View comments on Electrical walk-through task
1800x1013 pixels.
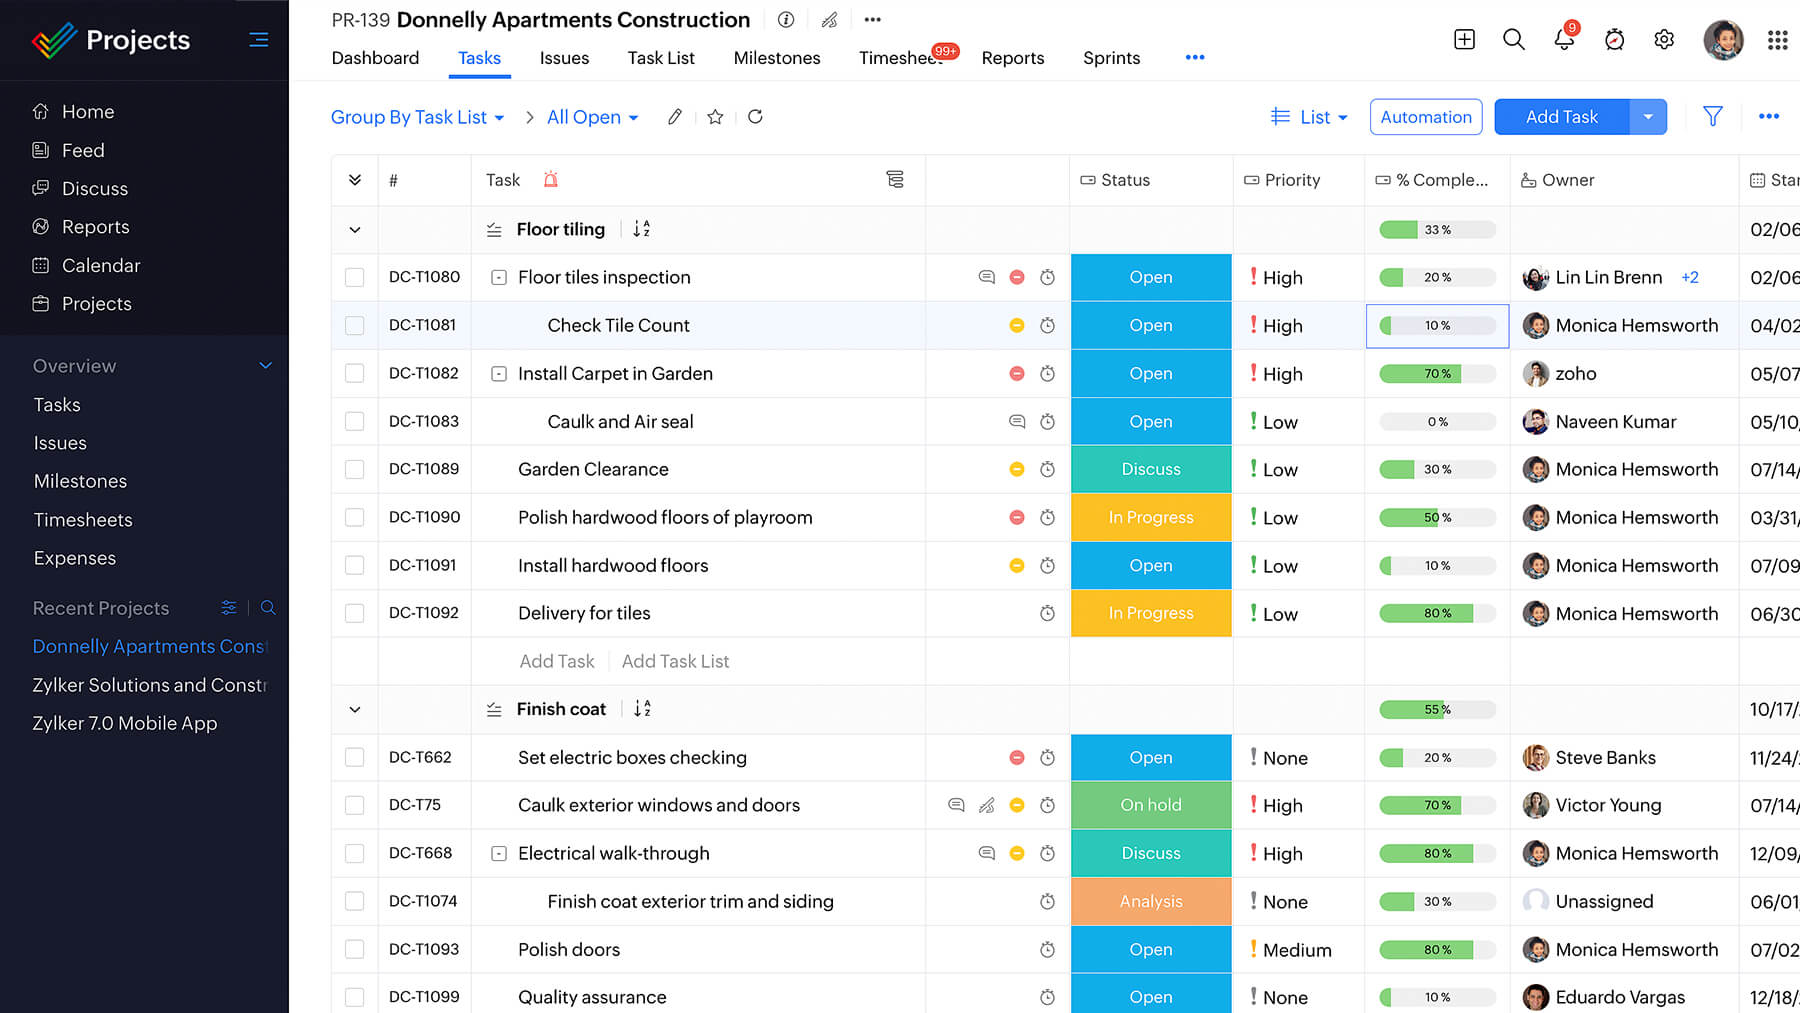point(987,853)
